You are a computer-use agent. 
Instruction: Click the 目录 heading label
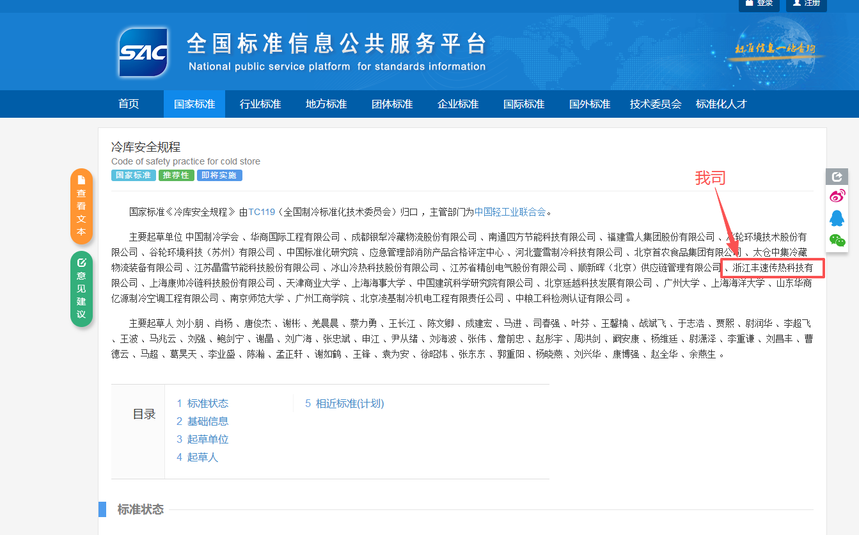pyautogui.click(x=144, y=414)
